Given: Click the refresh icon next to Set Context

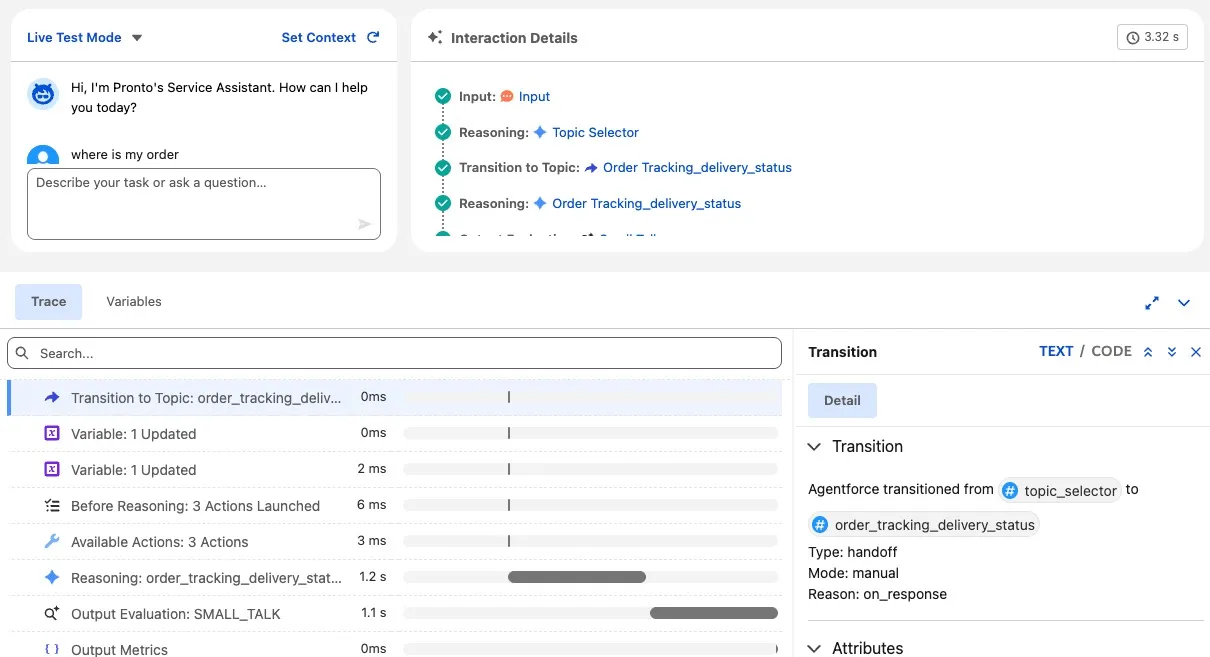Looking at the screenshot, I should click(373, 37).
